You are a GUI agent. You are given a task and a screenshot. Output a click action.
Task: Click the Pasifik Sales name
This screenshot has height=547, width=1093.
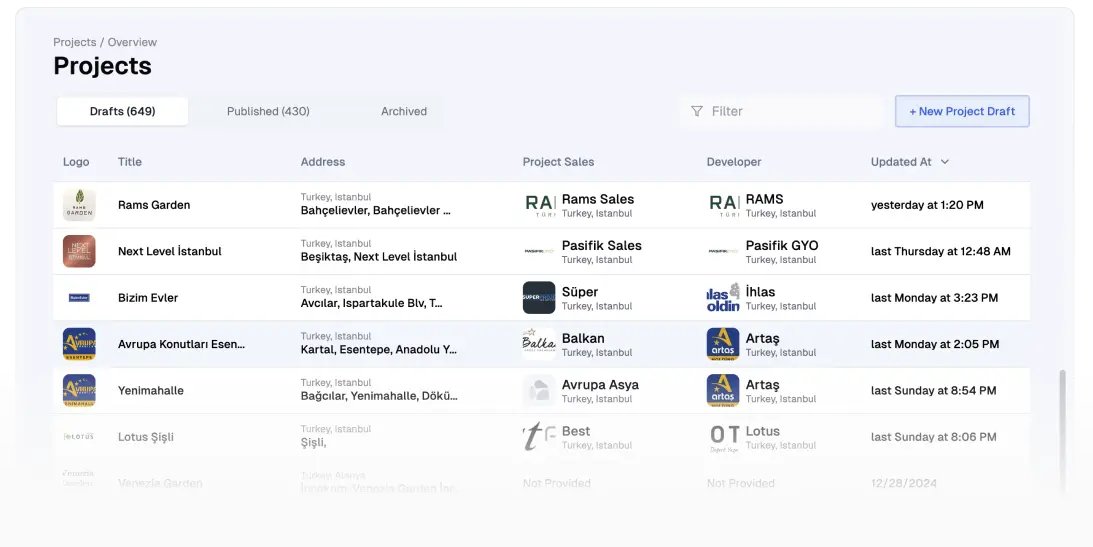point(602,245)
